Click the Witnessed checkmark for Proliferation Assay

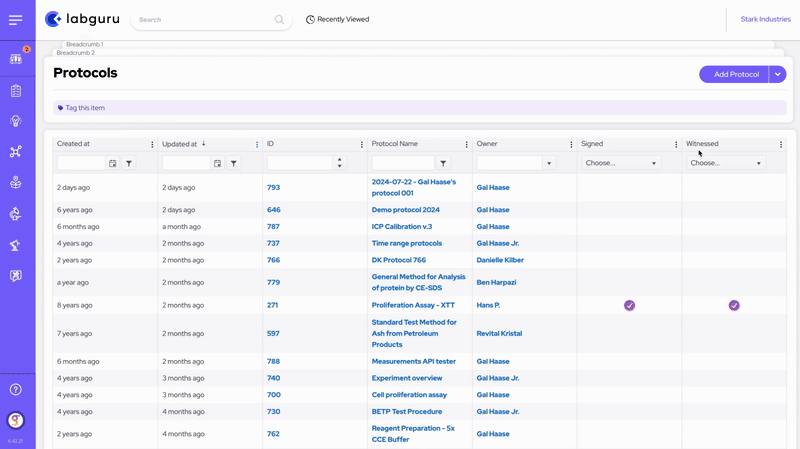(x=734, y=305)
